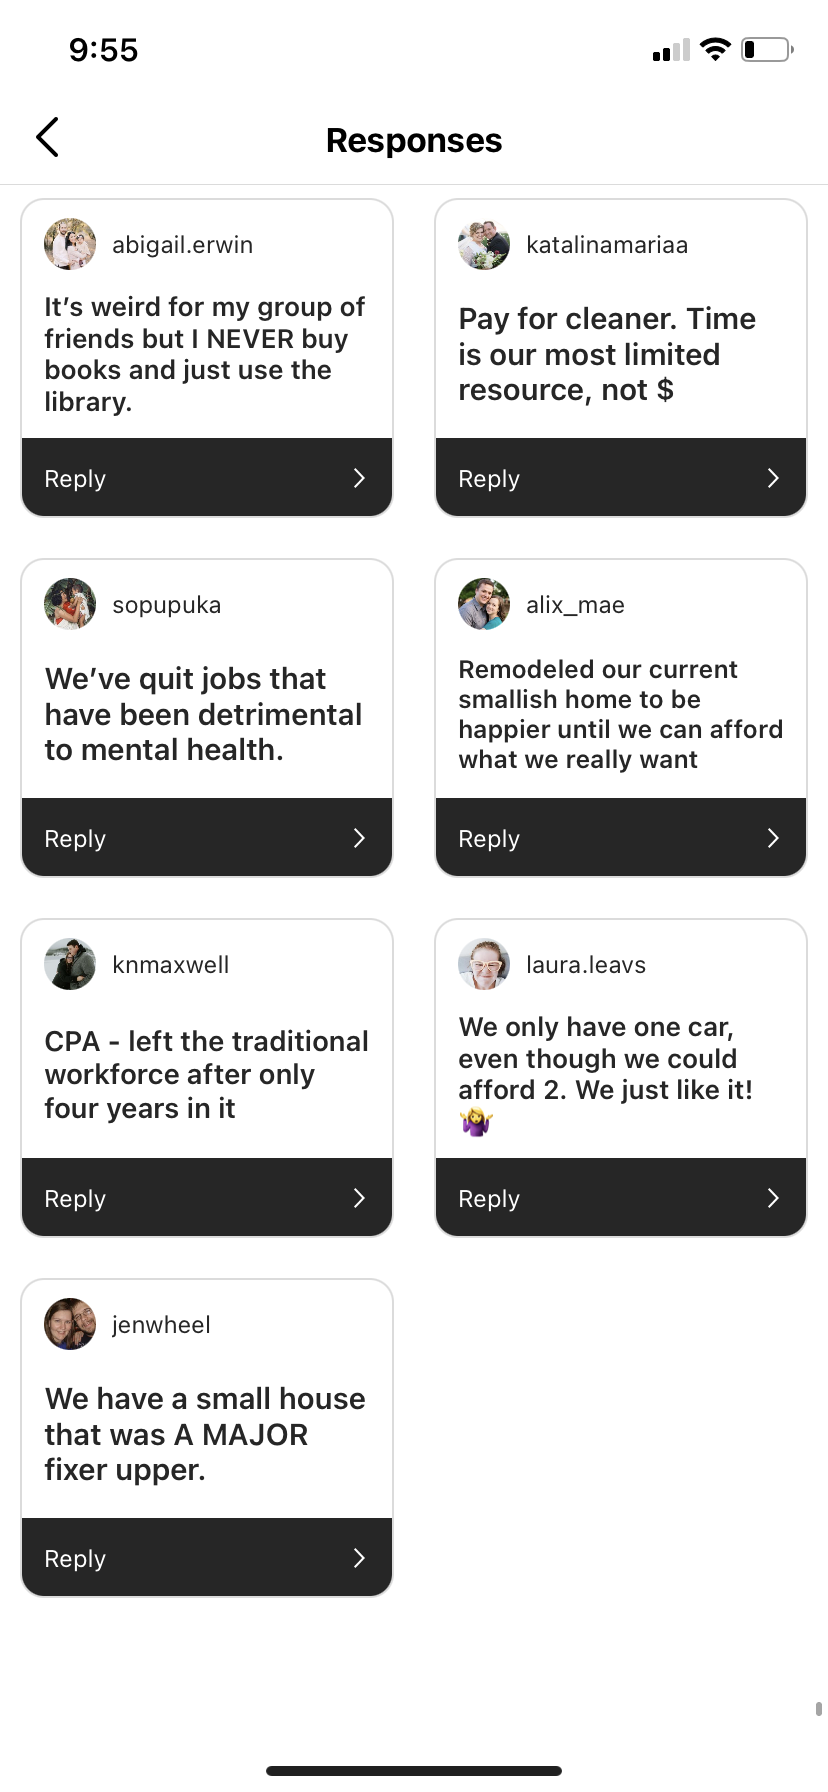This screenshot has width=828, height=1792.
Task: Tap the home indicator bar at bottom
Action: pos(414,1771)
